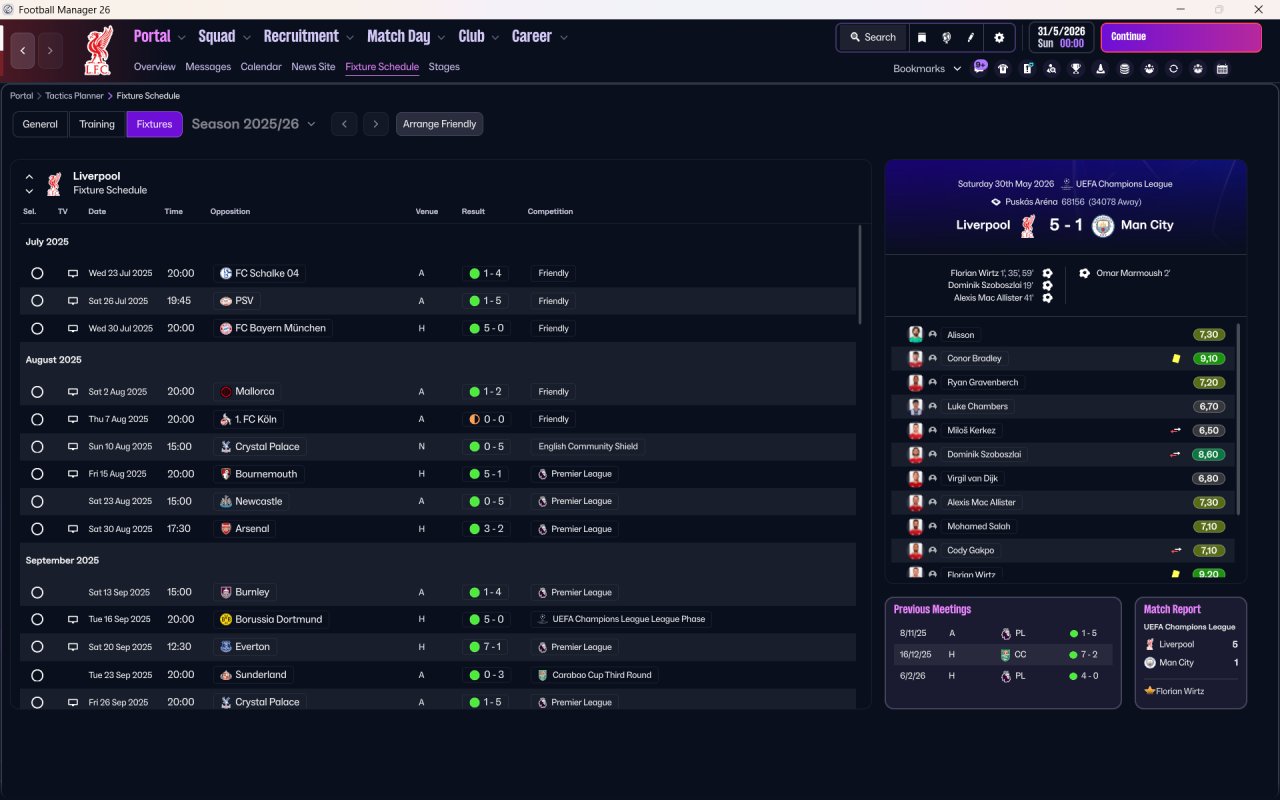Viewport: 1280px width, 800px height.
Task: Open the circular arrows transfers bookmark icon
Action: click(x=1174, y=69)
